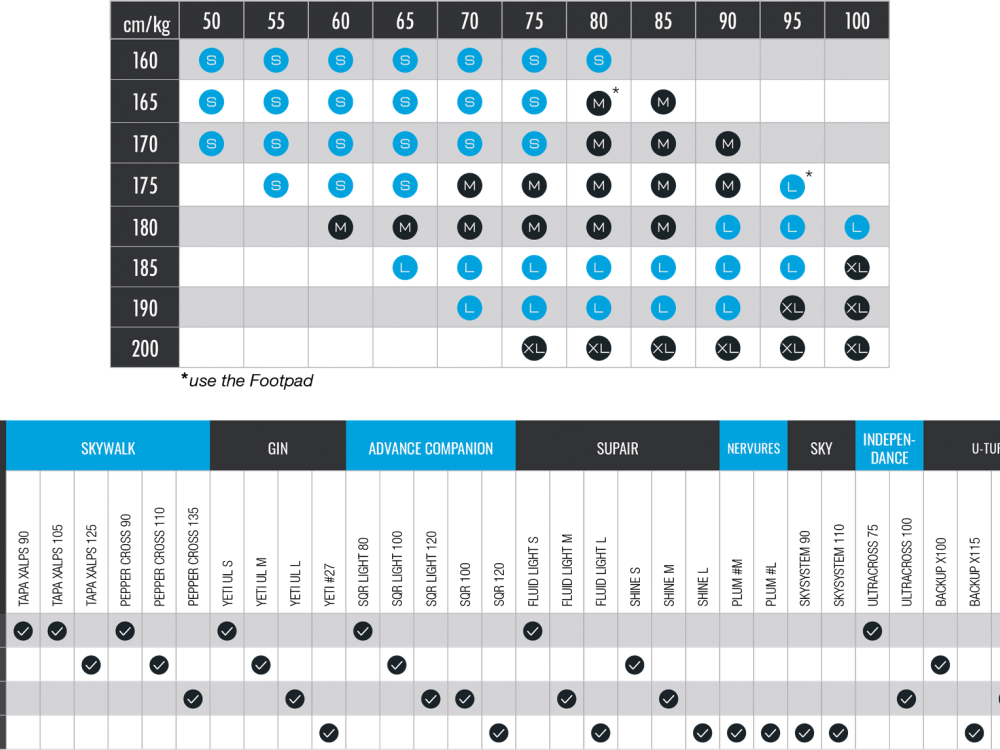The height and width of the screenshot is (750, 1000).
Task: Toggle the top-row checkmark under ADVANCE COMPANION
Action: coord(362,631)
